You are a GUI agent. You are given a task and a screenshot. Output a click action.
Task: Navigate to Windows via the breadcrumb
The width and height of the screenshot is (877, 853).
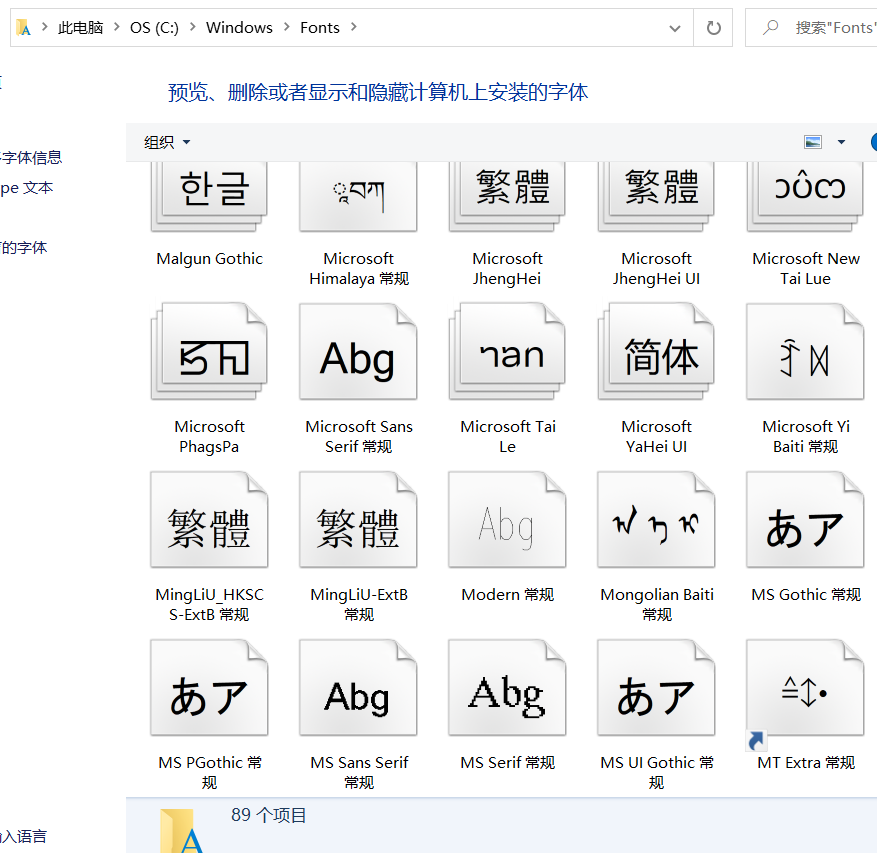pyautogui.click(x=238, y=27)
